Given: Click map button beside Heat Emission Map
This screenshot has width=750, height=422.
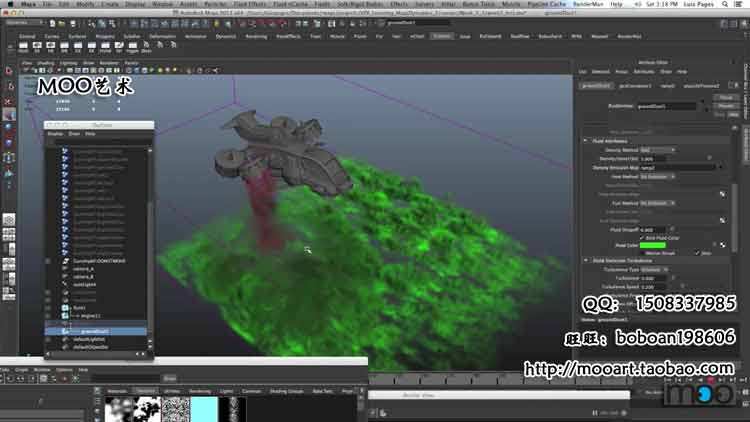Looking at the screenshot, I should (x=722, y=194).
